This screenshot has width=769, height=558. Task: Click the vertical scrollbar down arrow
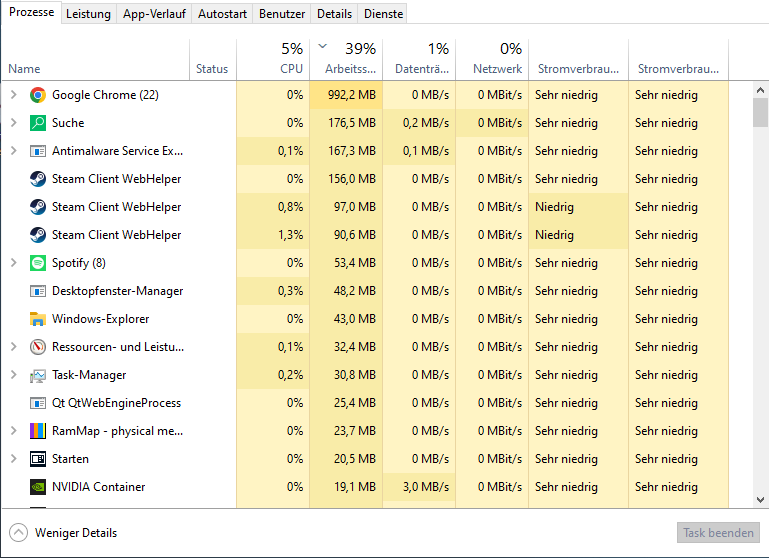click(x=761, y=499)
